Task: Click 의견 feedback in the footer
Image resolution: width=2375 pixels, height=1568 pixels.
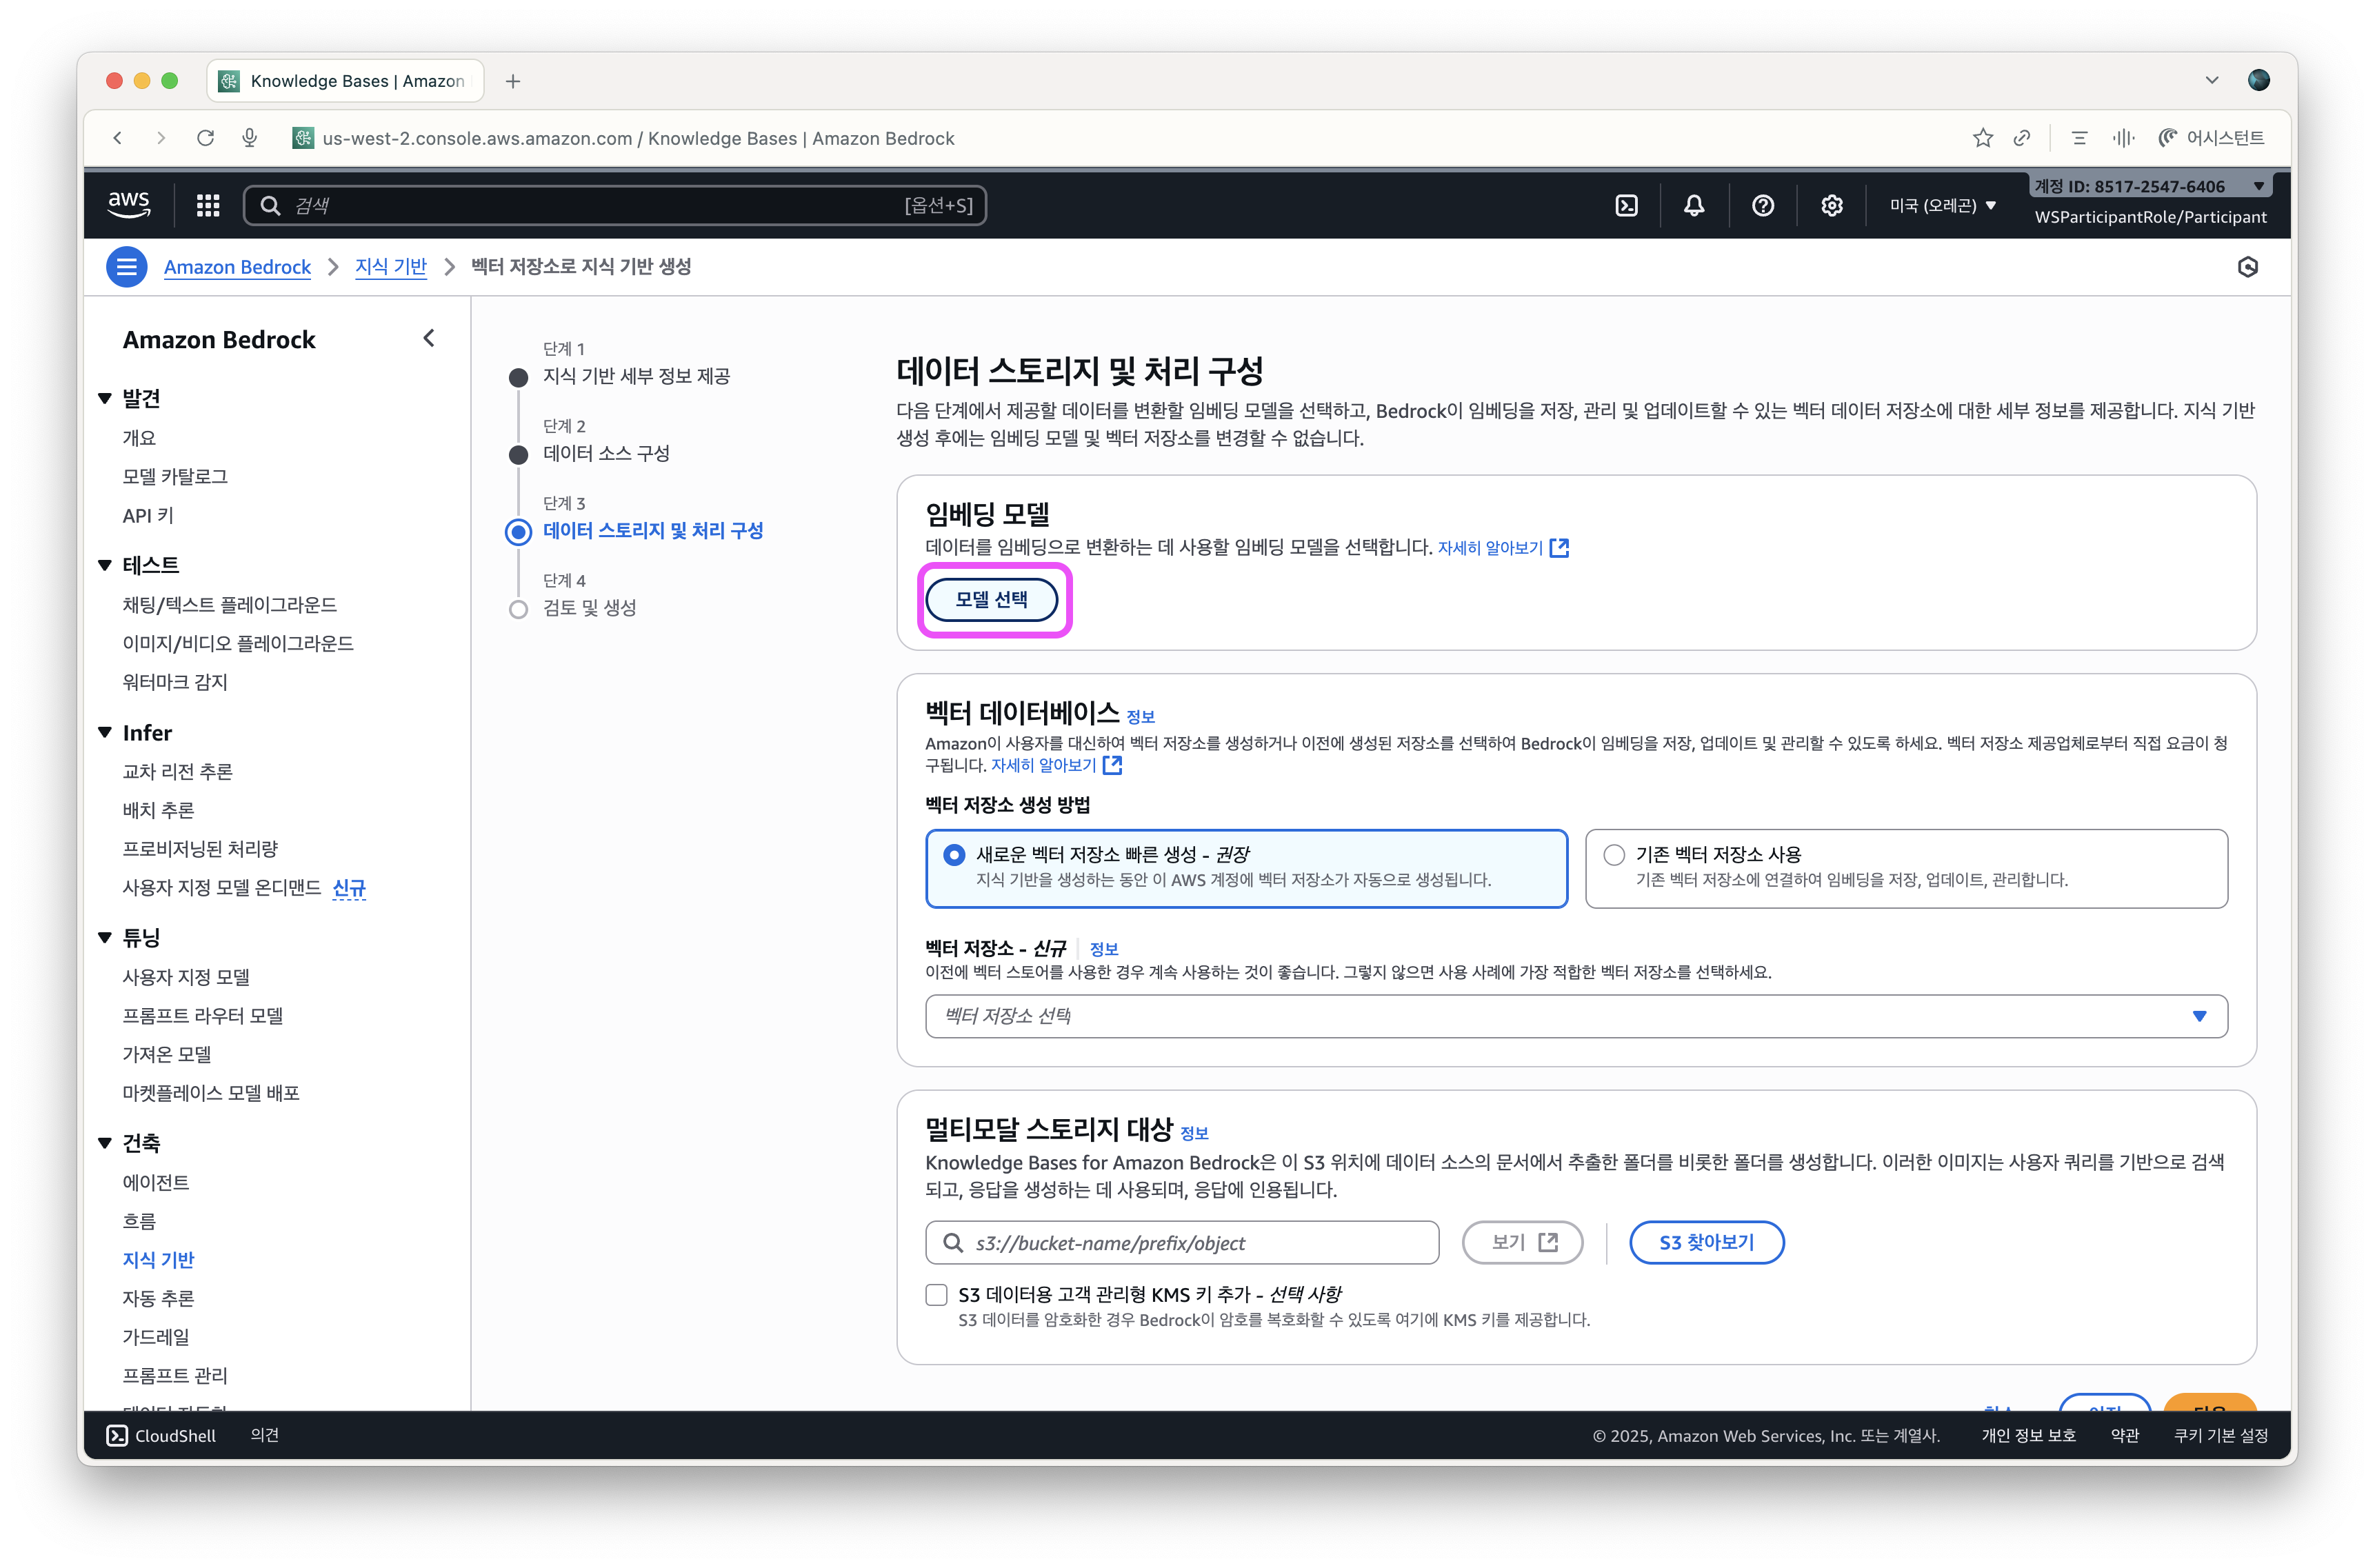Action: pos(264,1435)
